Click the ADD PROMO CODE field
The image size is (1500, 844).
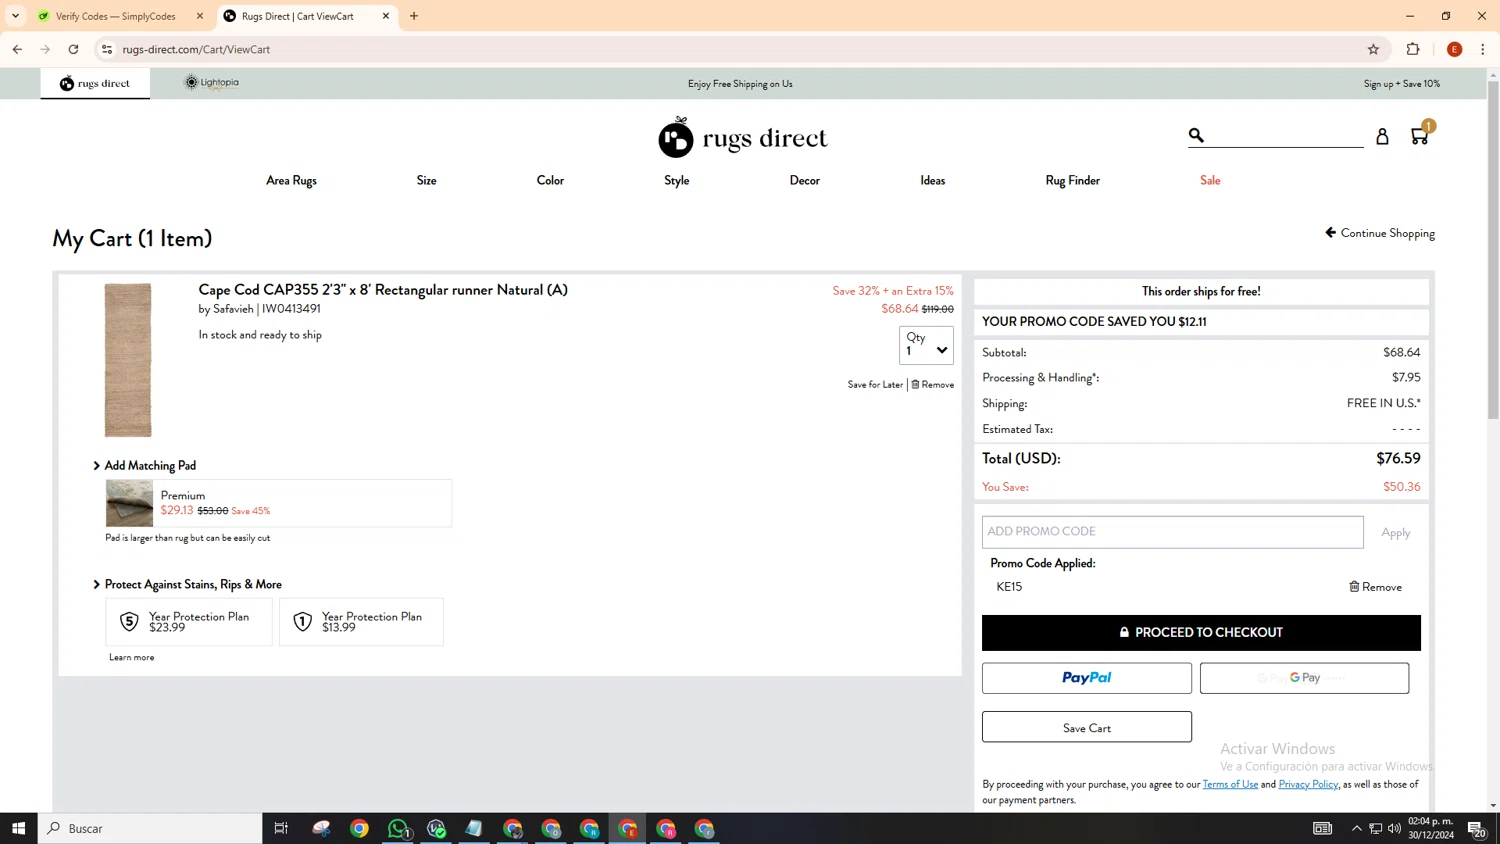pyautogui.click(x=1172, y=532)
